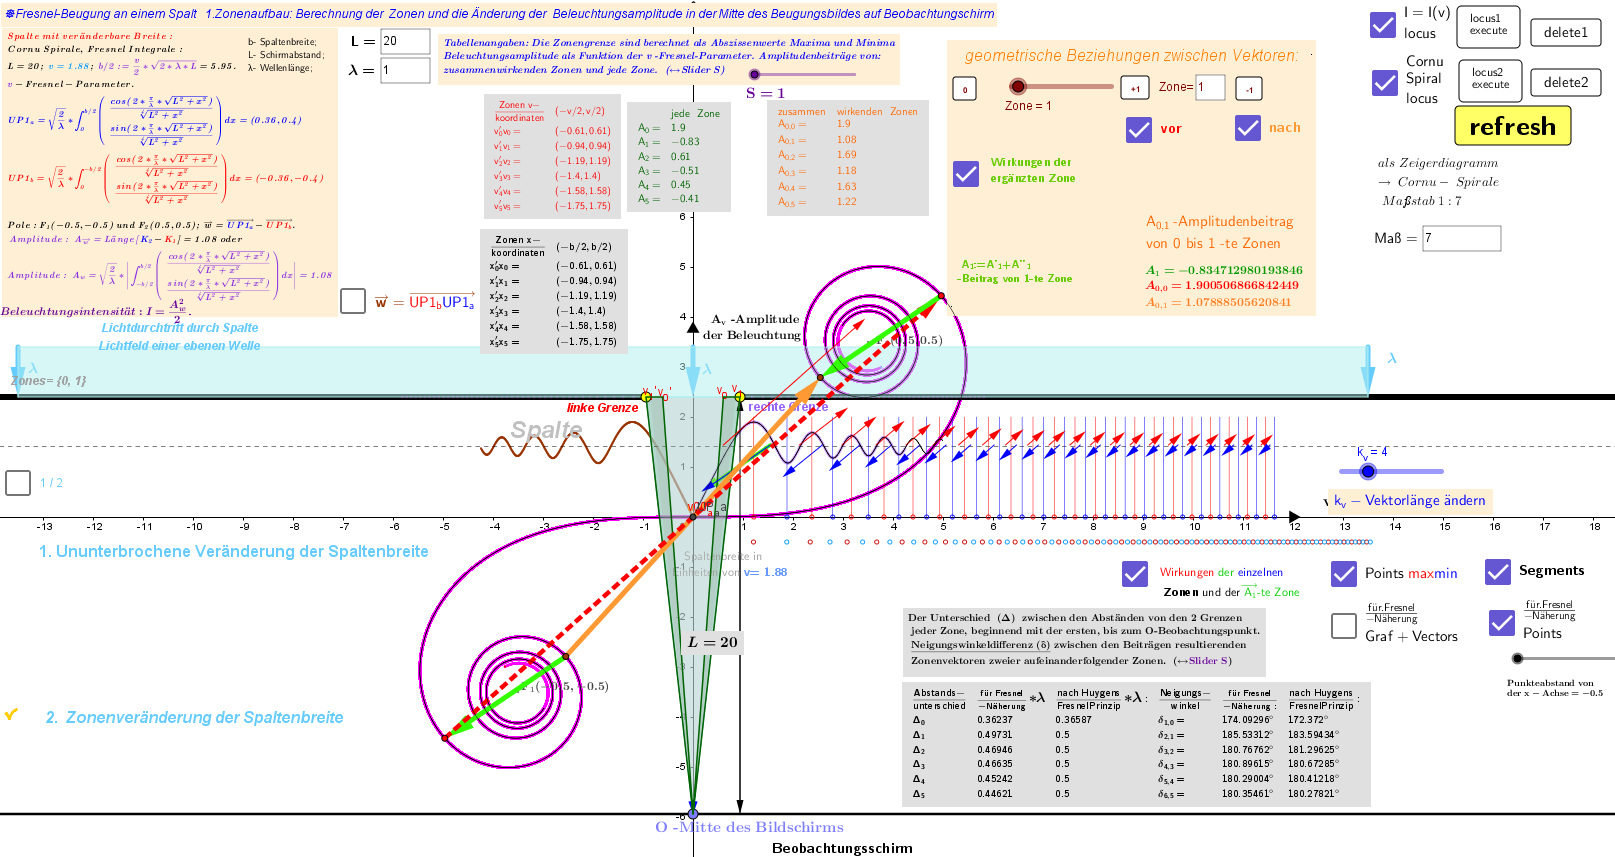Click the δ1,0 angle value 174.09296°
The width and height of the screenshot is (1615, 857).
1247,720
